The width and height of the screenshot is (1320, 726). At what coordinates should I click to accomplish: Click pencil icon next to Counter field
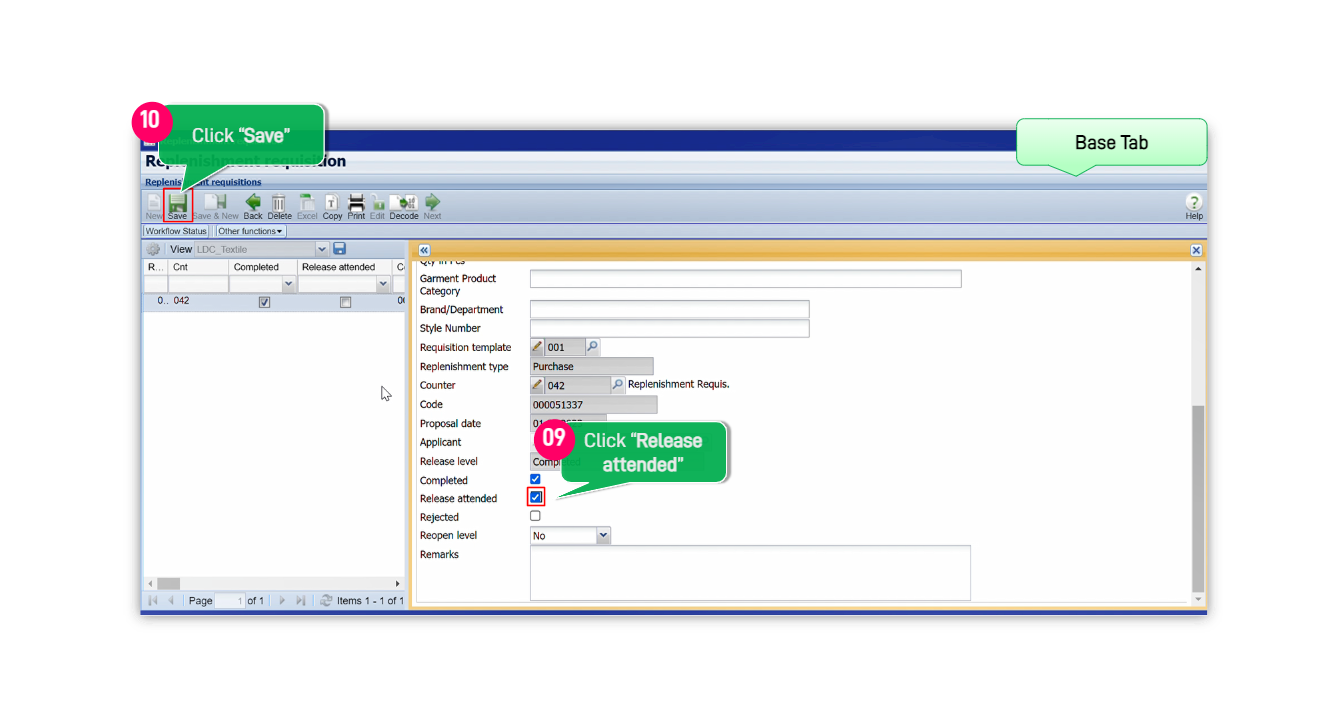(x=537, y=385)
